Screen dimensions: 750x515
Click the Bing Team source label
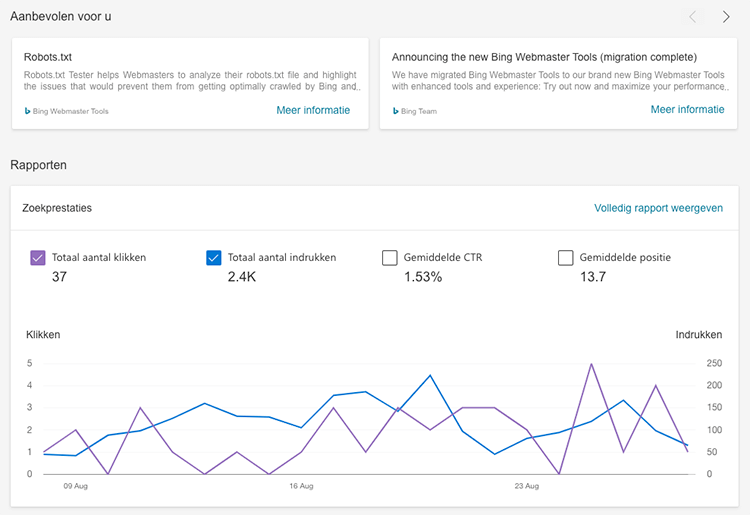419,111
